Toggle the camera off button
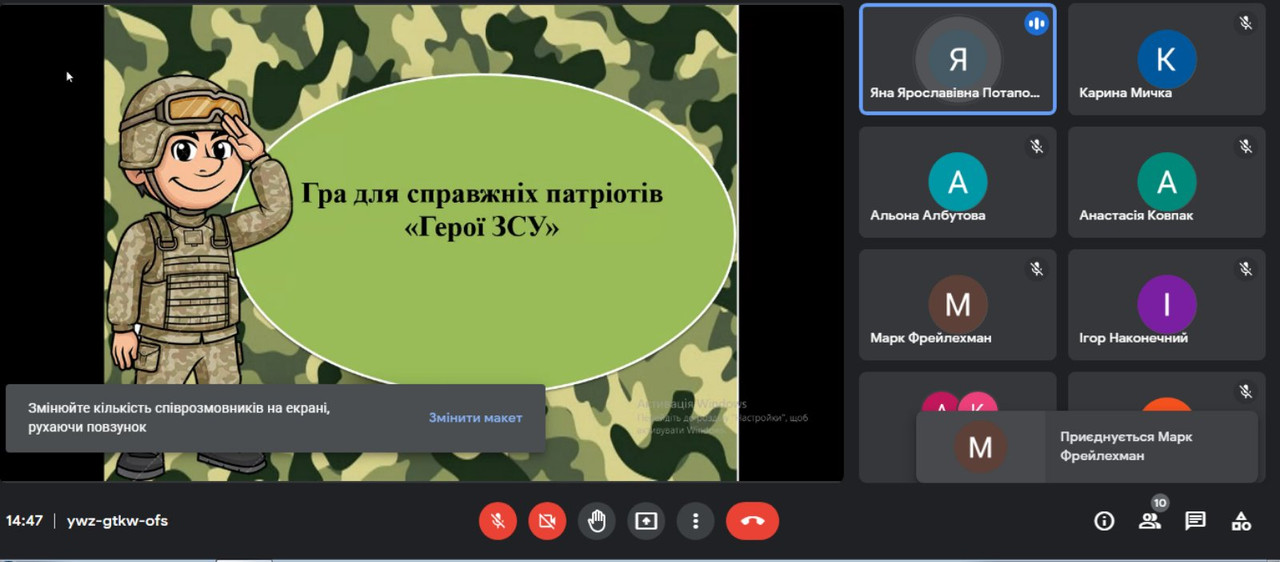Image resolution: width=1280 pixels, height=562 pixels. tap(547, 521)
